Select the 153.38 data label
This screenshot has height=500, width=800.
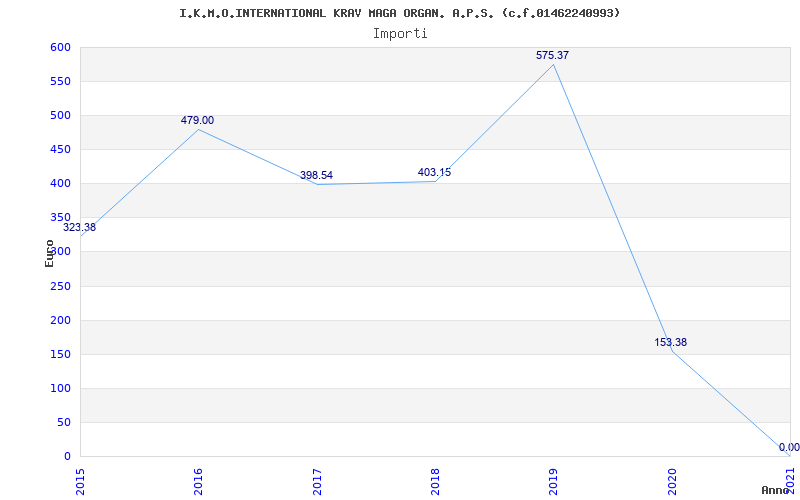670,342
